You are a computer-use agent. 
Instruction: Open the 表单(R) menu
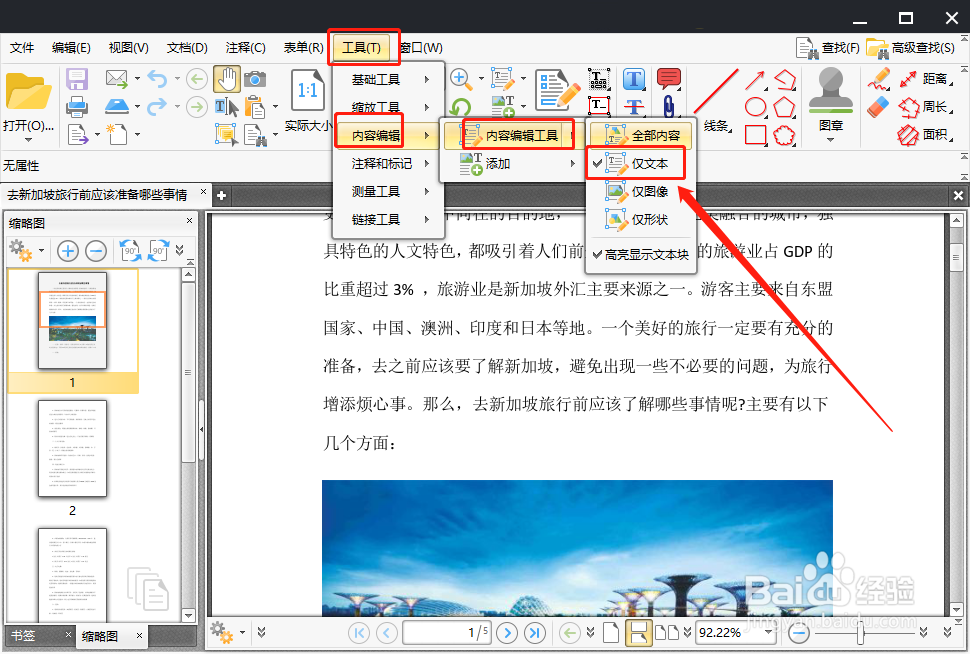pyautogui.click(x=303, y=48)
